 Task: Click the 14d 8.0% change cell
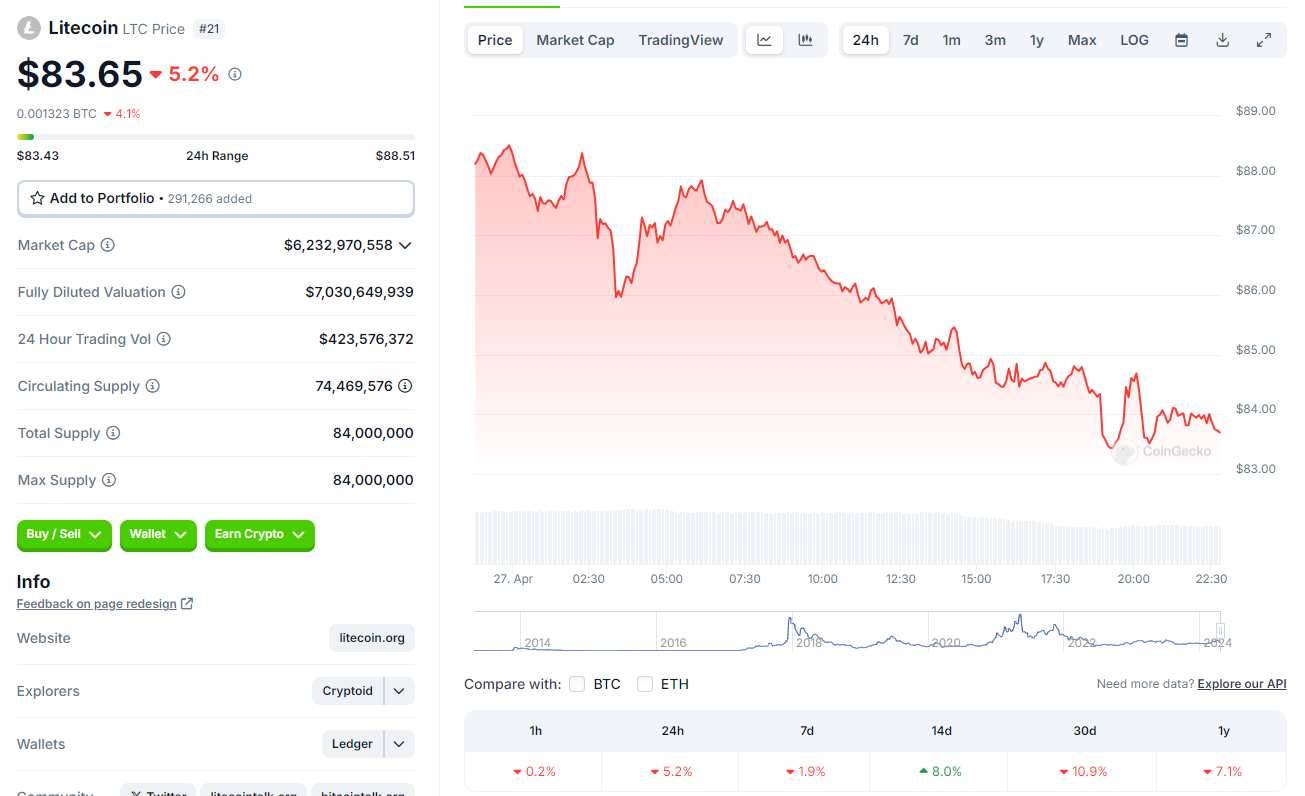941,771
